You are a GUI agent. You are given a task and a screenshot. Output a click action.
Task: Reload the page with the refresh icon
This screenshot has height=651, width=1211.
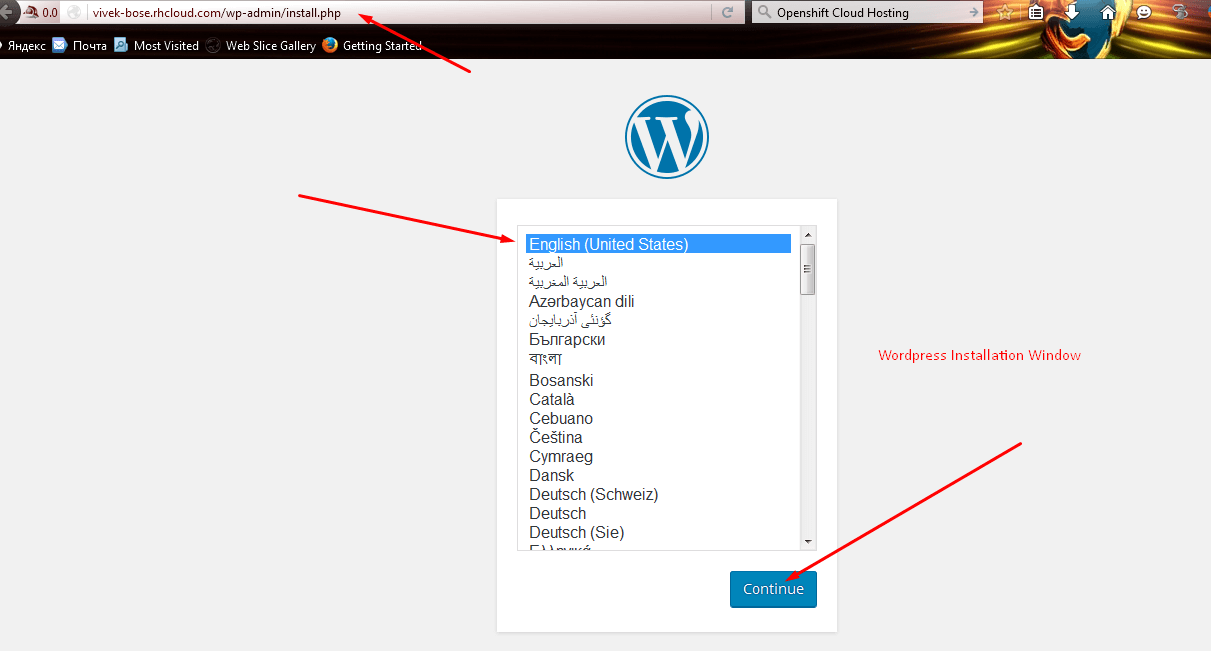click(727, 13)
